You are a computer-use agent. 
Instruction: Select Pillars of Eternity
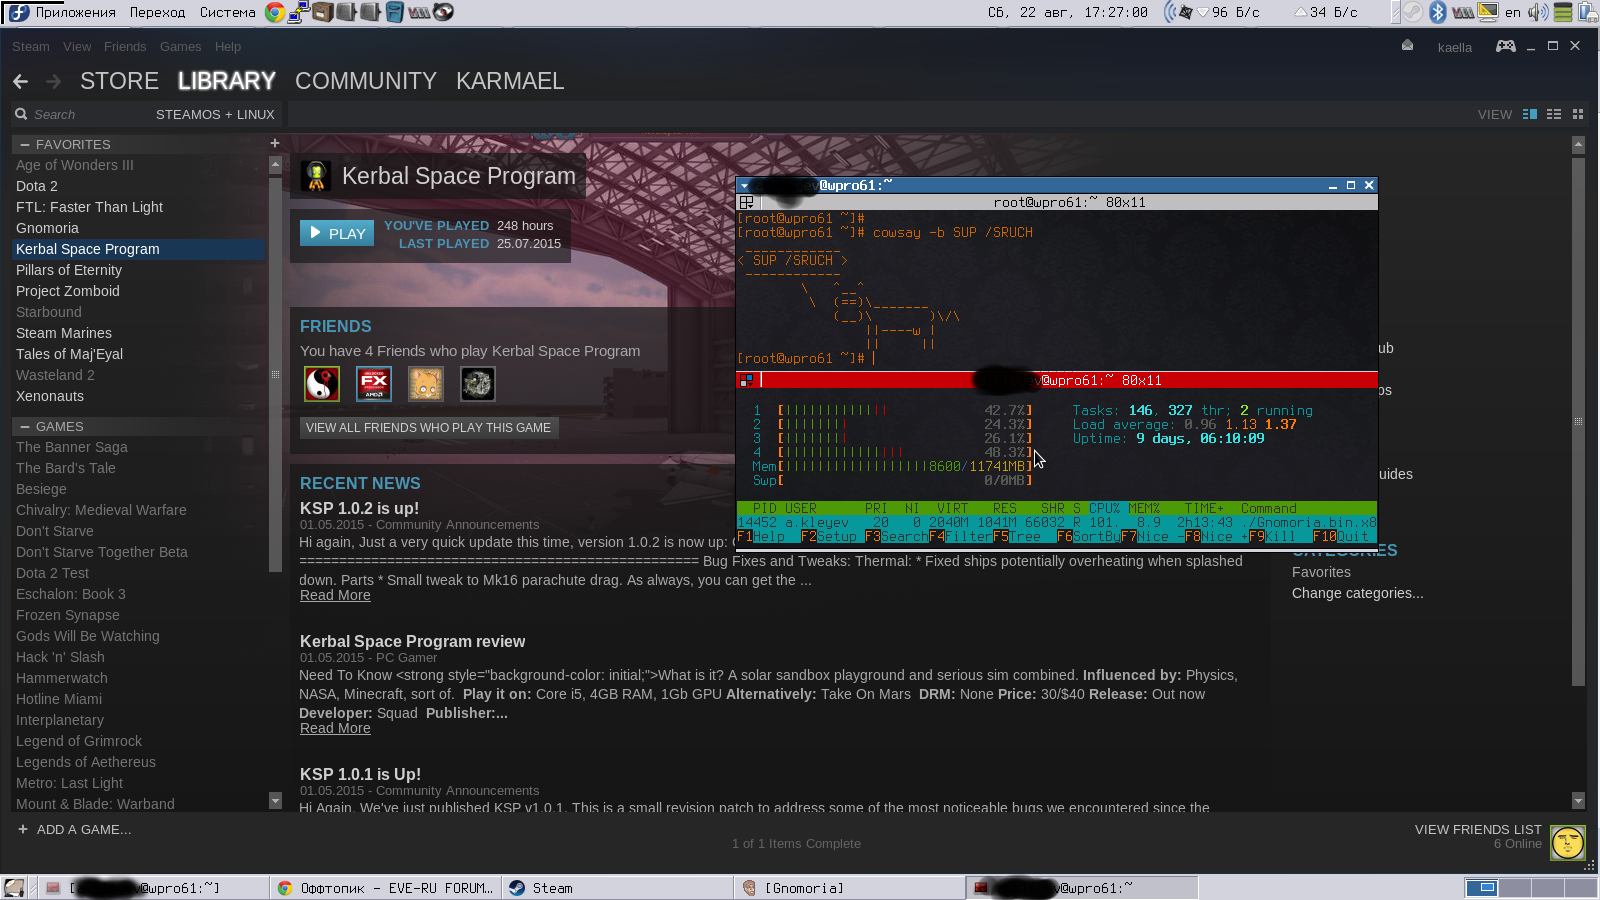tap(69, 270)
